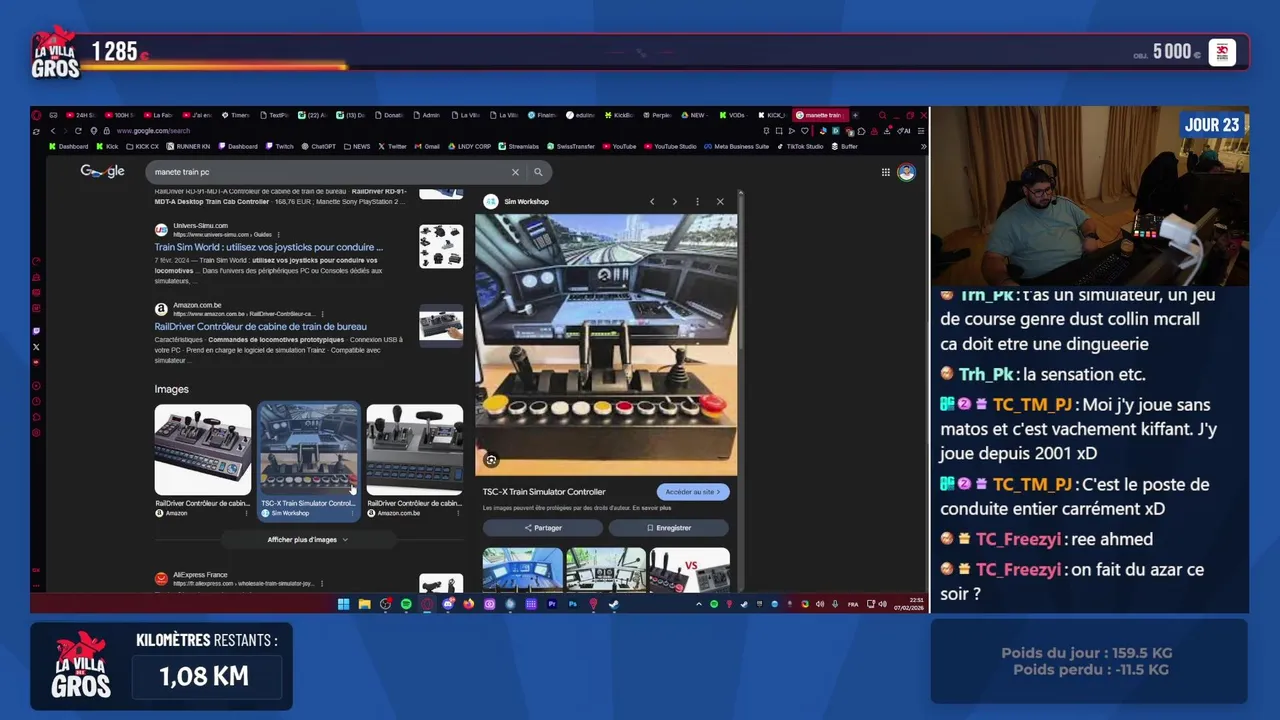Open Windows Start menu

[x=343, y=604]
